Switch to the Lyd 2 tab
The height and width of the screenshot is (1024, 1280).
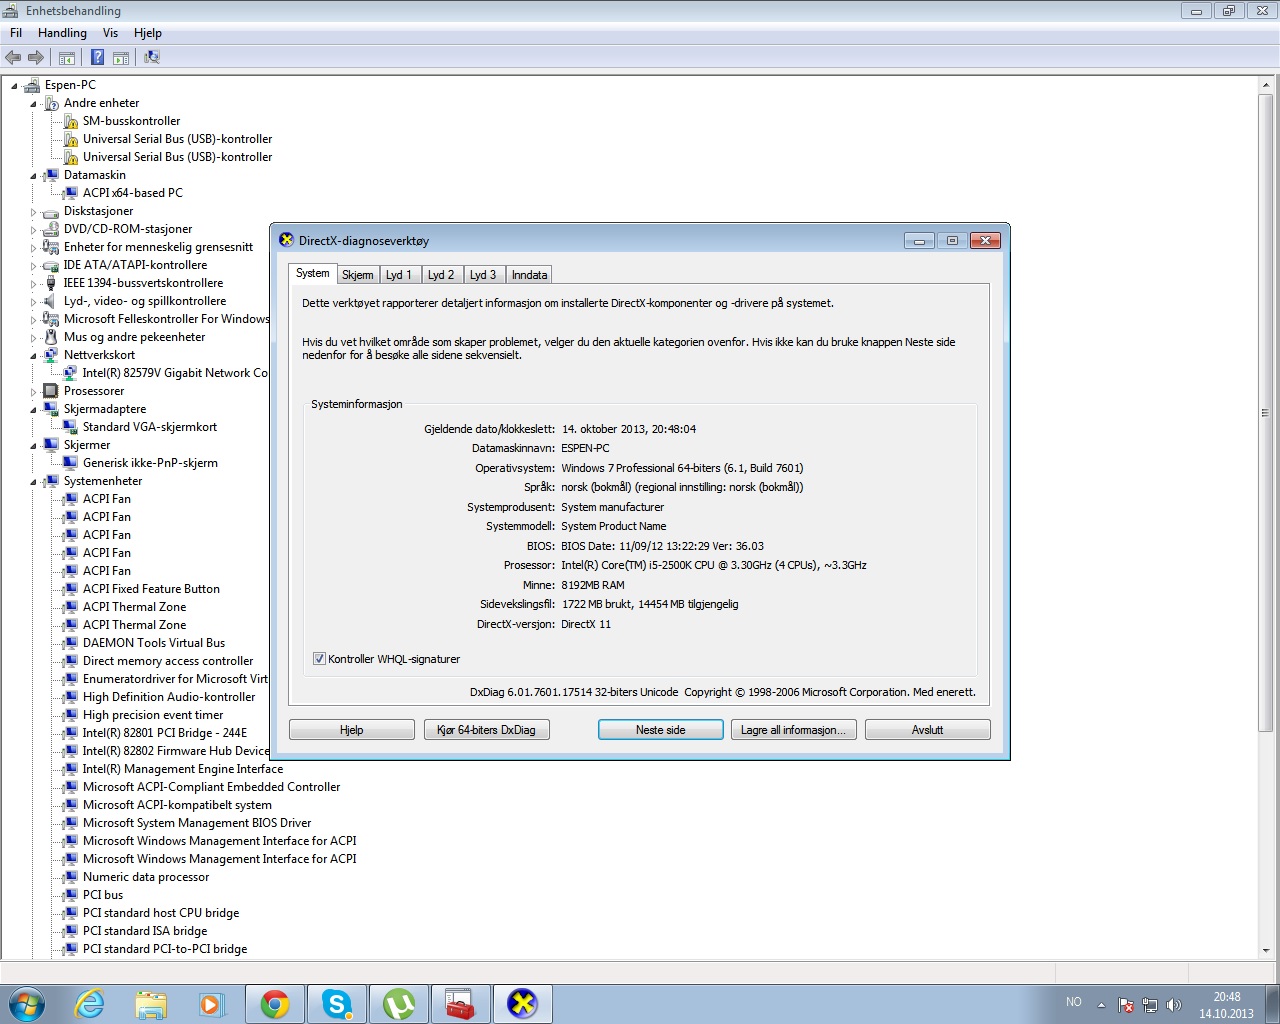tap(441, 275)
